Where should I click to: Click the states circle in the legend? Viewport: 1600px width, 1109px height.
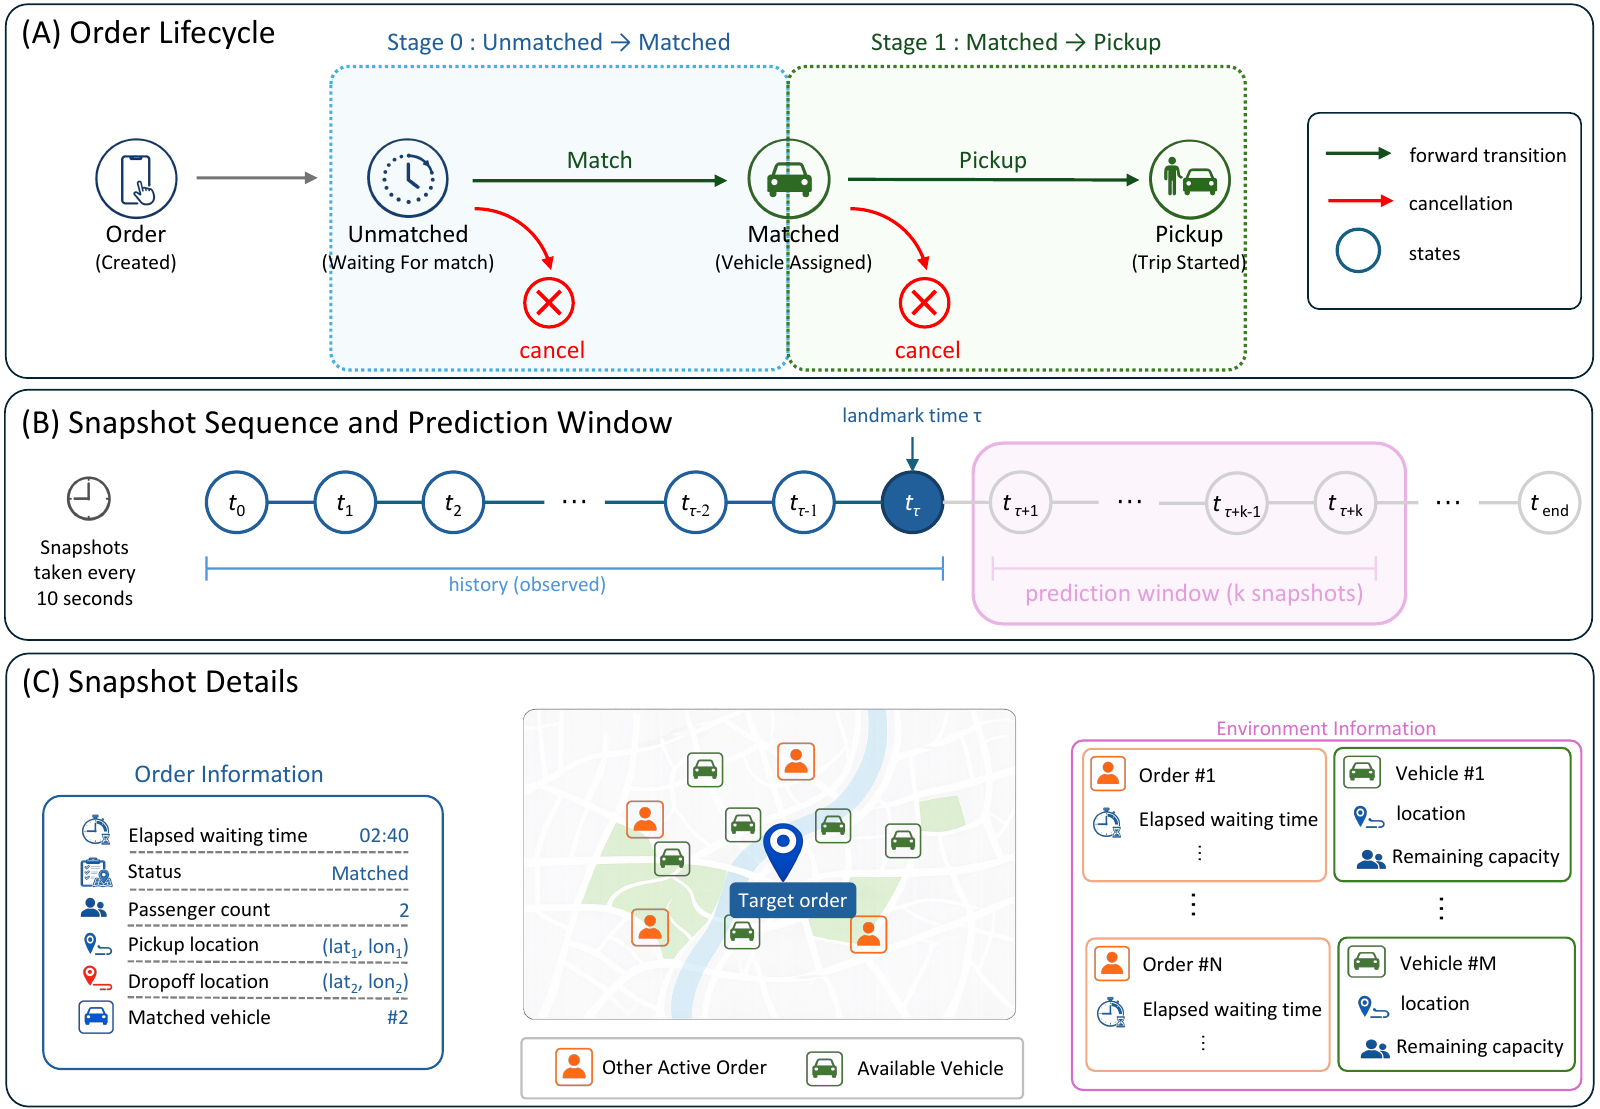point(1358,251)
